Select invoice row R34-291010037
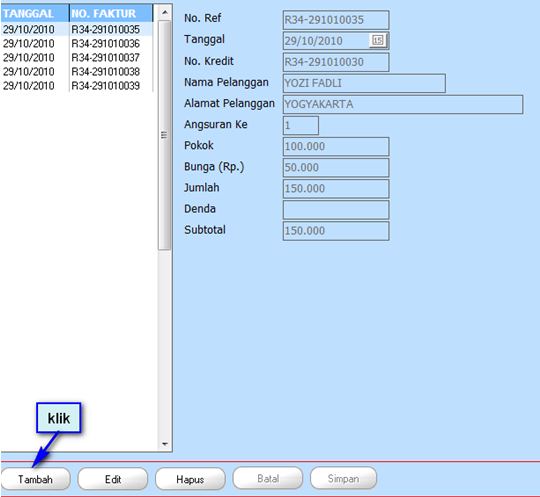The image size is (540, 497). click(x=76, y=58)
